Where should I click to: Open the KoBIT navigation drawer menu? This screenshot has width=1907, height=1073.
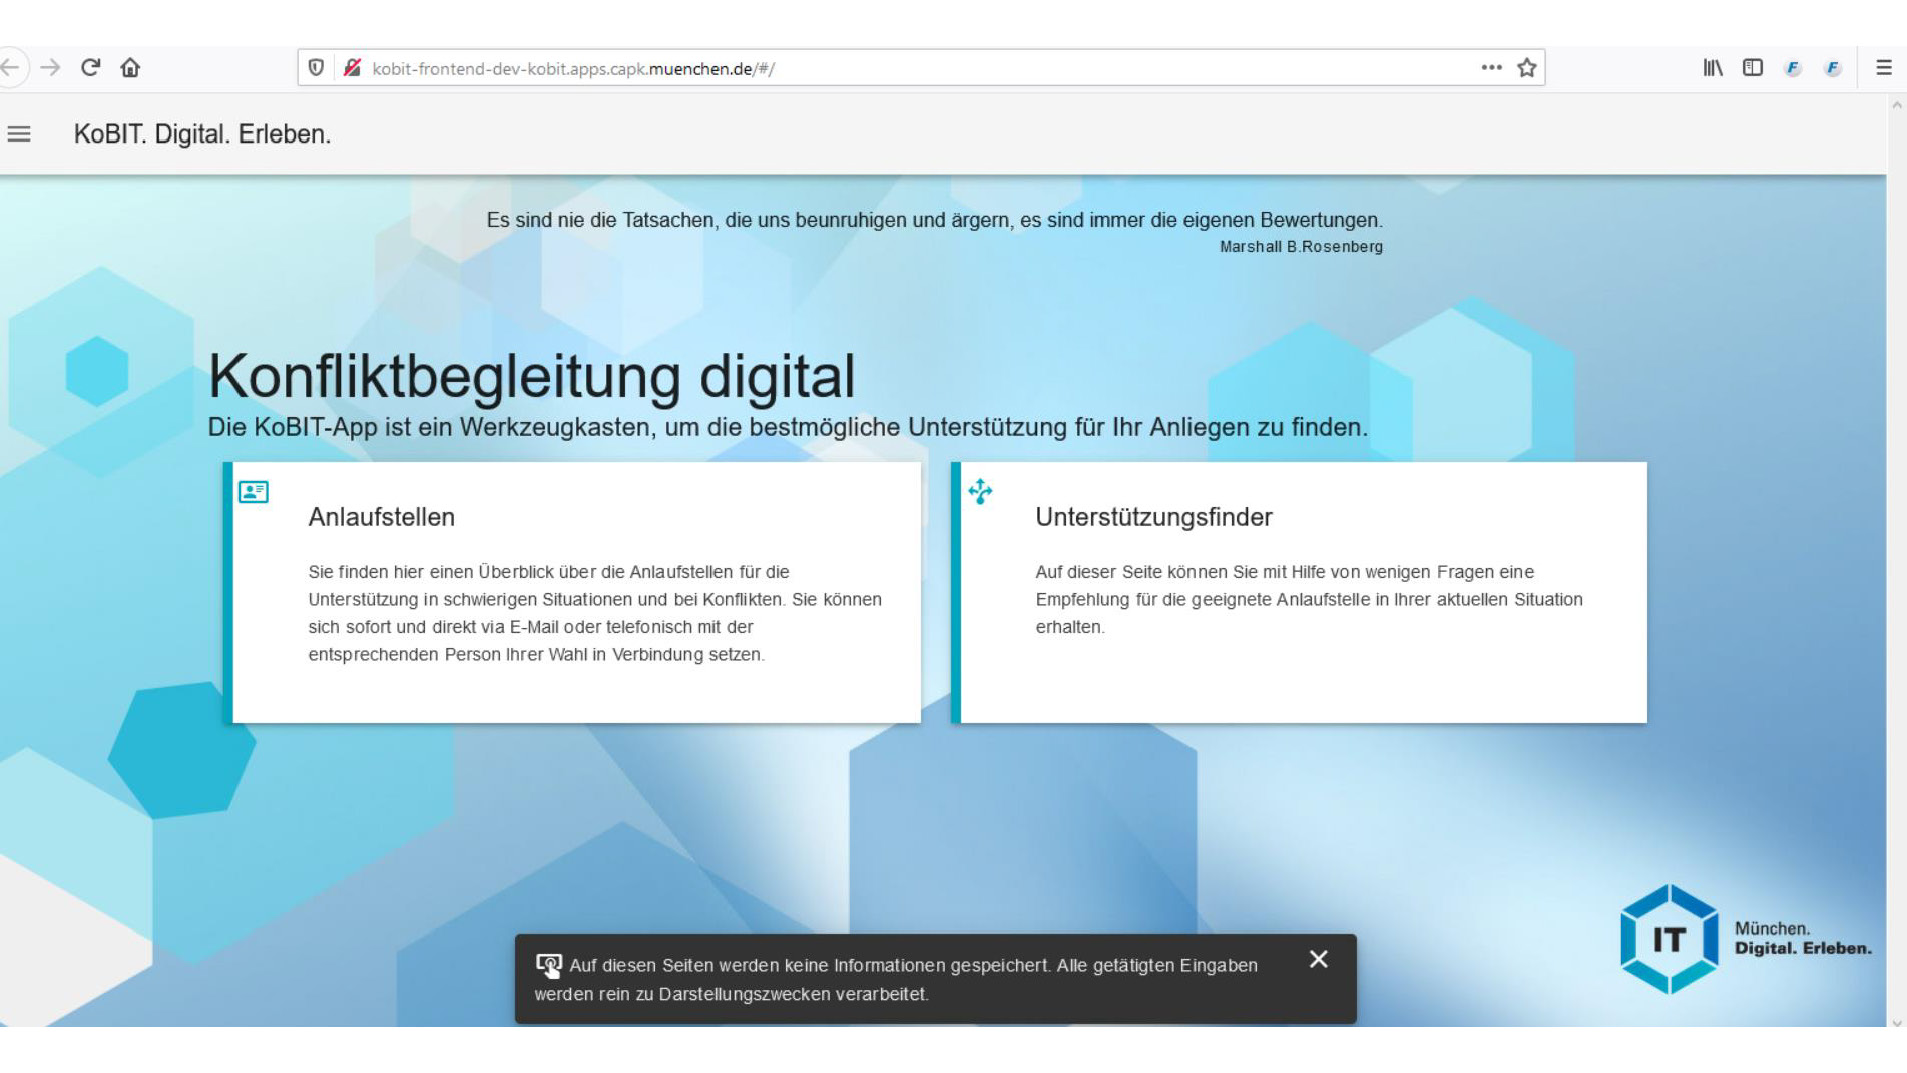tap(19, 134)
